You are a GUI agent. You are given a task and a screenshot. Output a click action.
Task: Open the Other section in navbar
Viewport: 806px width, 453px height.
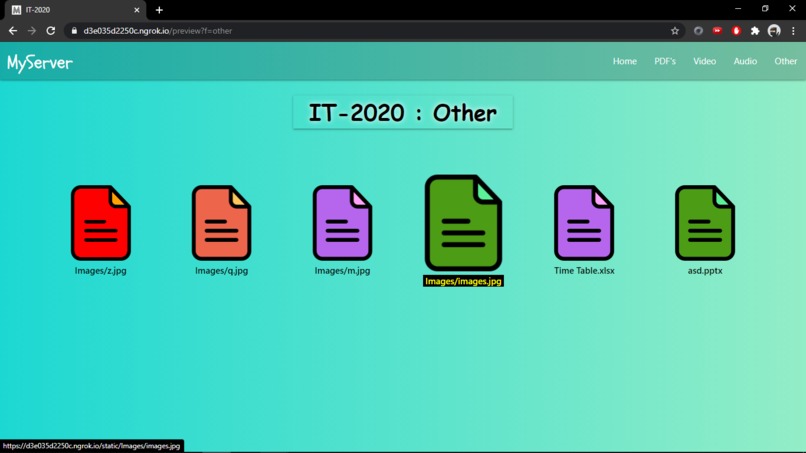(x=785, y=61)
